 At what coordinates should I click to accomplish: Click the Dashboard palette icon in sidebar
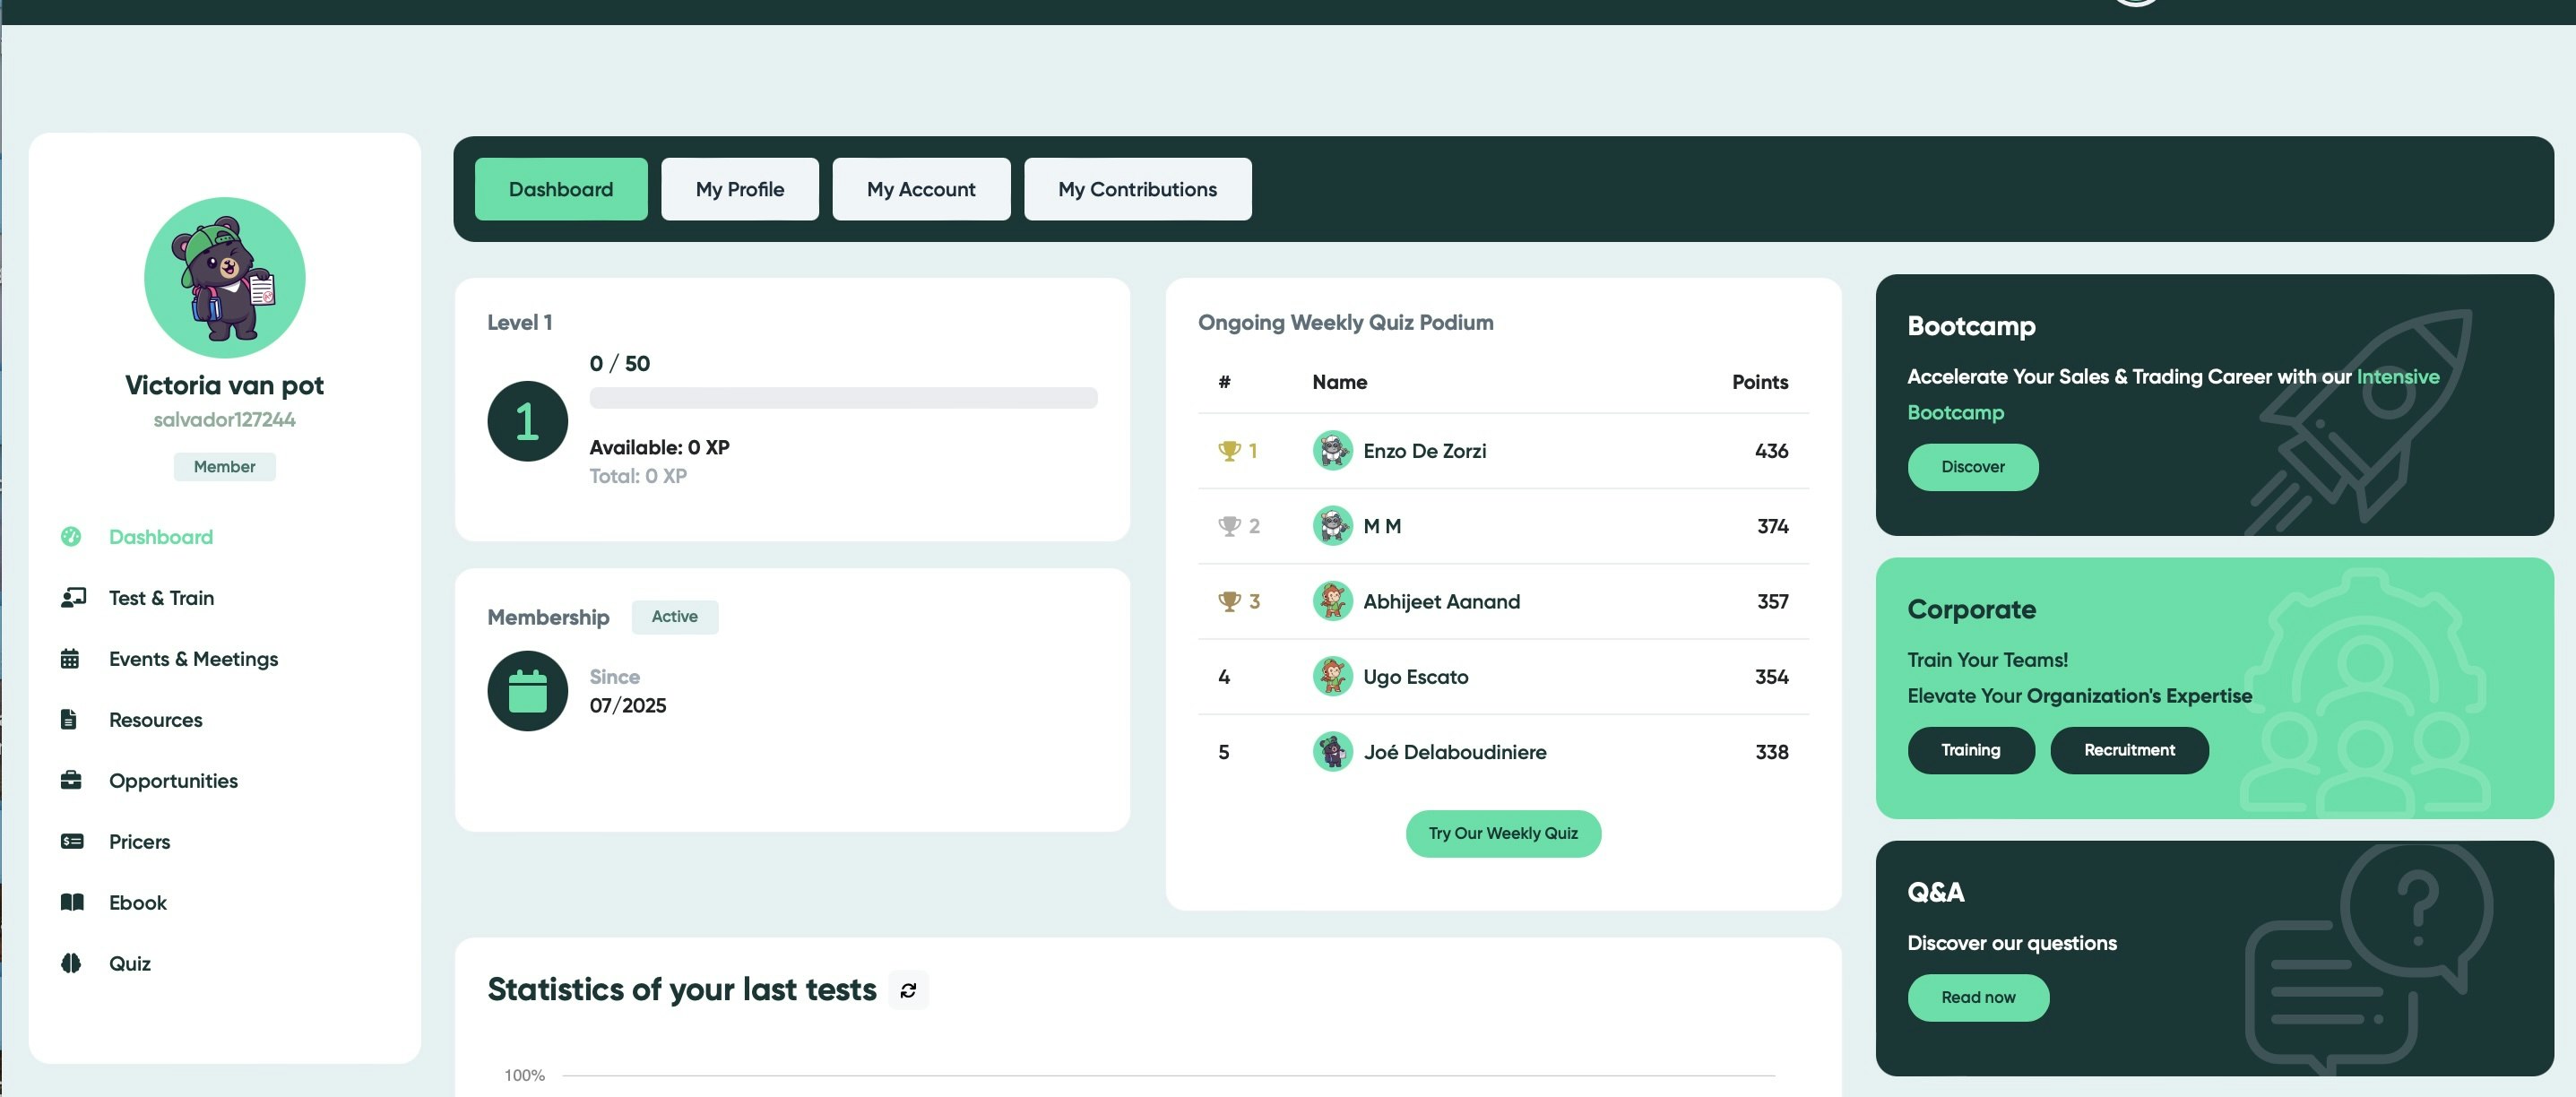[x=71, y=537]
